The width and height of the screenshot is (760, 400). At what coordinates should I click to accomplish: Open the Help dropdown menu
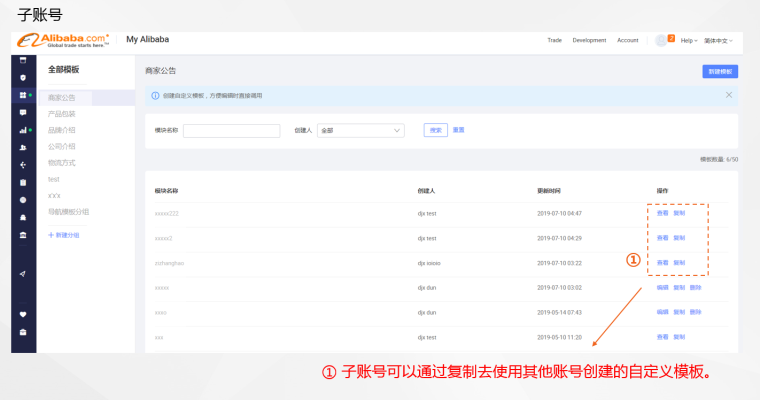(x=689, y=41)
